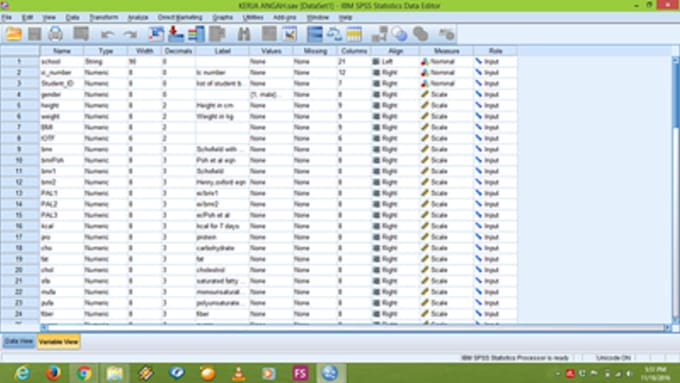The width and height of the screenshot is (680, 383).
Task: Click the 'kcal for 7 days' label cell
Action: click(x=222, y=226)
